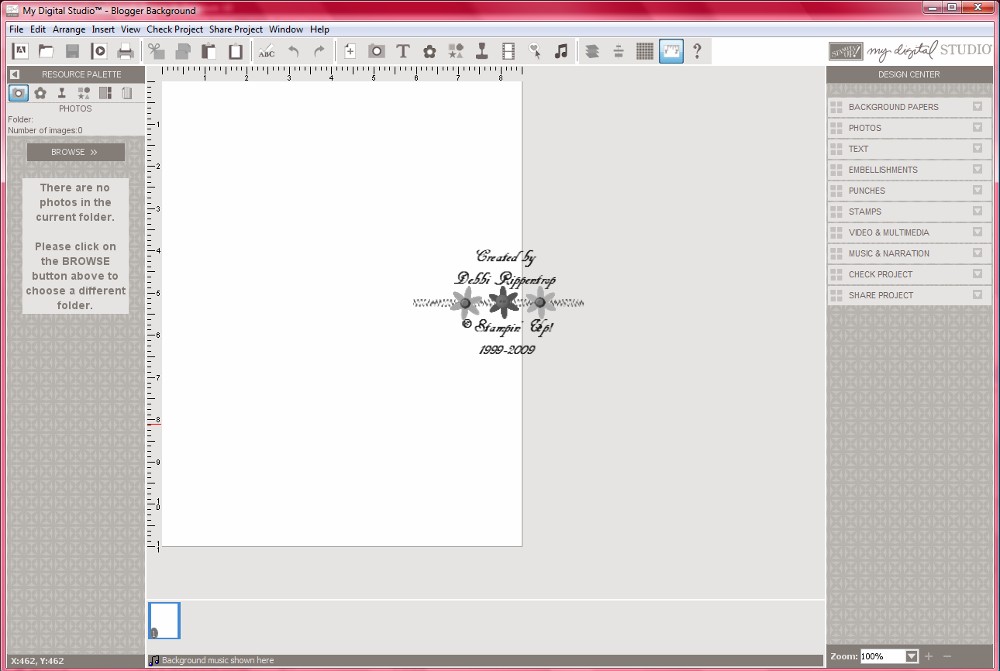The height and width of the screenshot is (671, 1000).
Task: Open the Insert menu
Action: click(103, 29)
